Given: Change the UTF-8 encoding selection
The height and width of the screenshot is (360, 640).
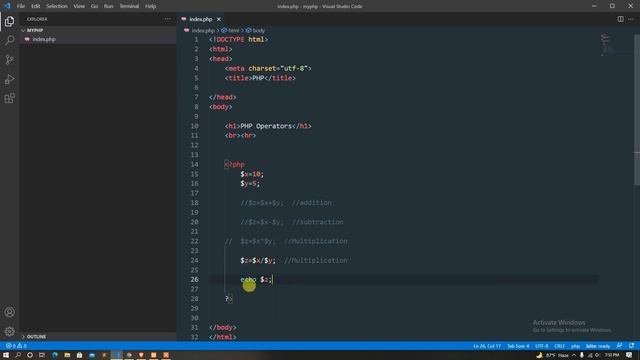Looking at the screenshot, I should tap(542, 346).
